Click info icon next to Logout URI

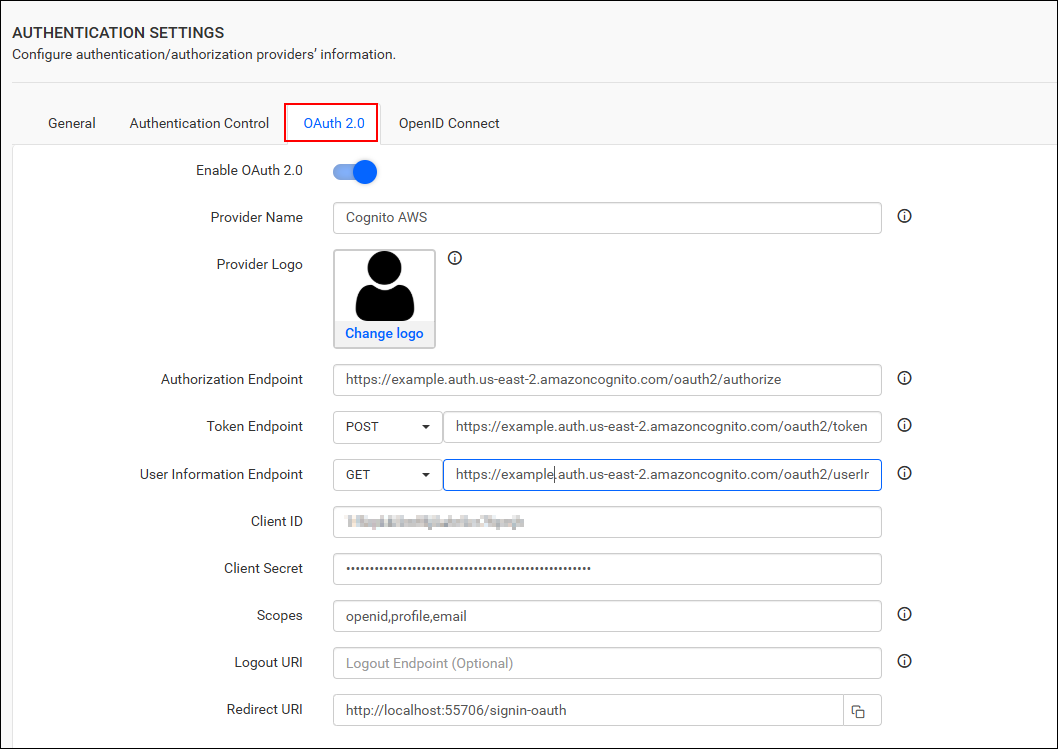tap(904, 661)
